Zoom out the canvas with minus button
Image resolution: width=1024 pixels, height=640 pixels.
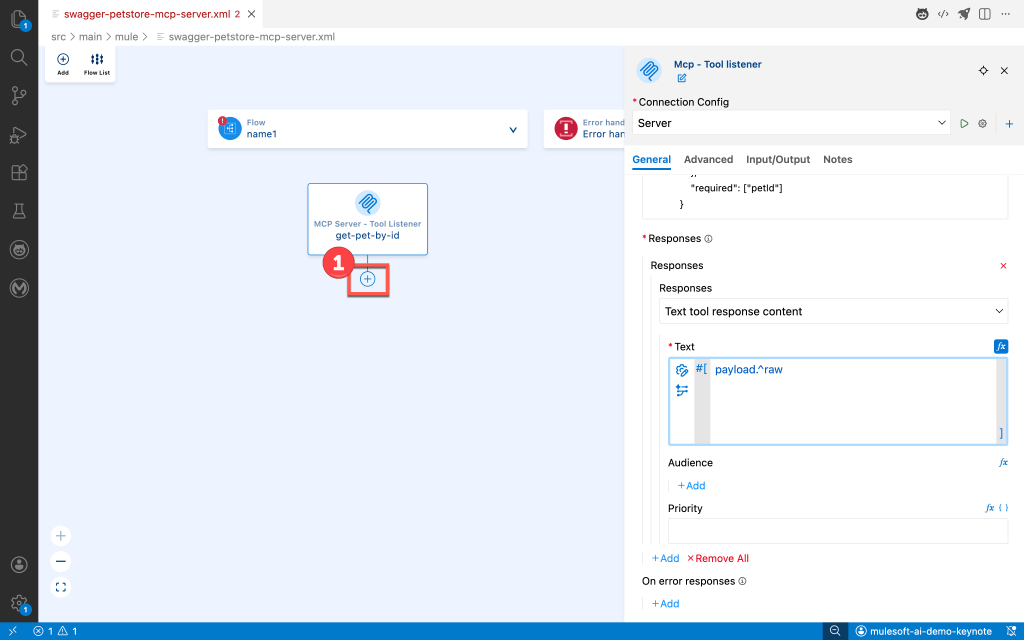(x=61, y=561)
